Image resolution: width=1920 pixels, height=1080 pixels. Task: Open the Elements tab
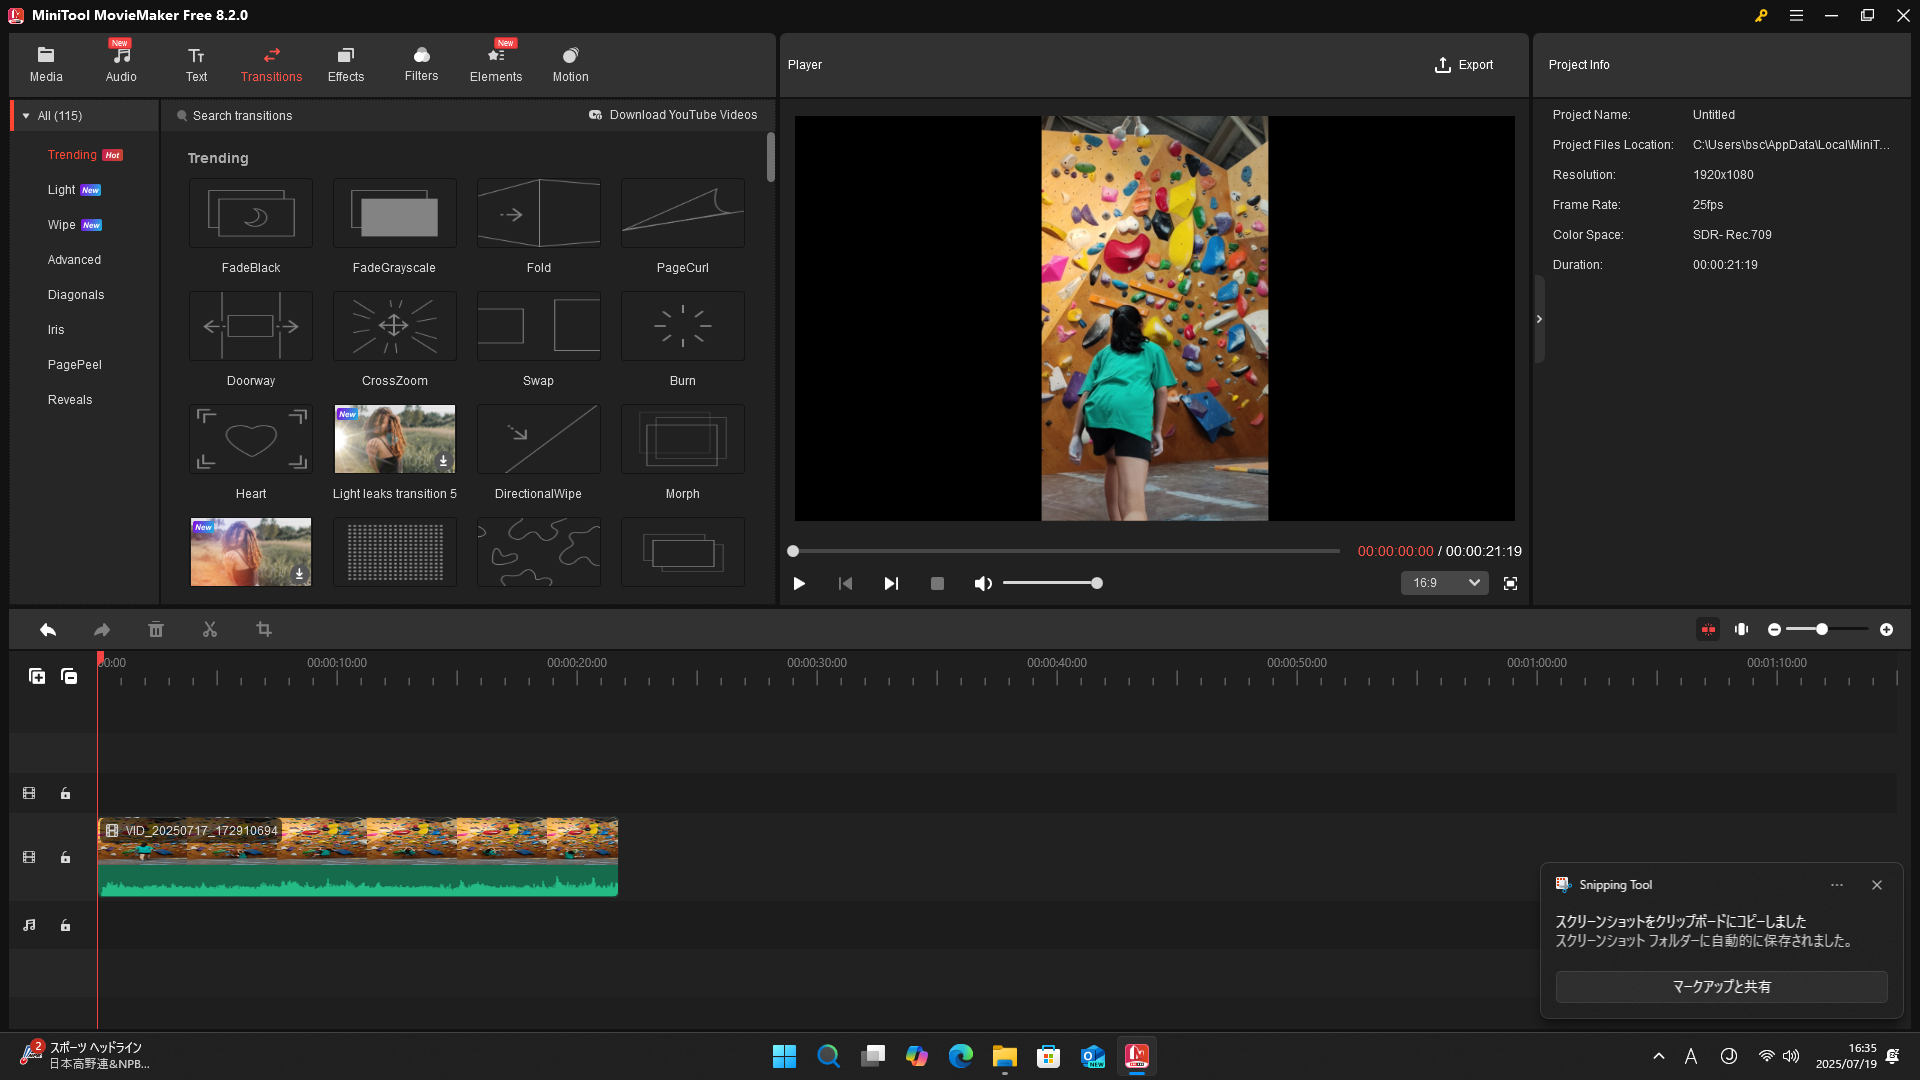pyautogui.click(x=496, y=64)
